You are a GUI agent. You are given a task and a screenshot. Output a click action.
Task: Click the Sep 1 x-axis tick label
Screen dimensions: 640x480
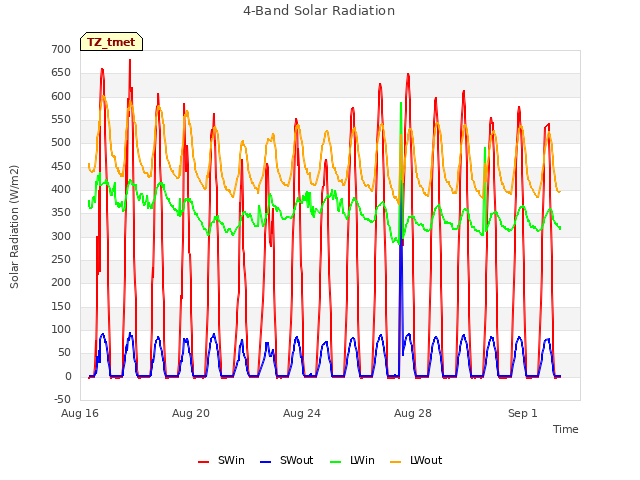pos(522,413)
